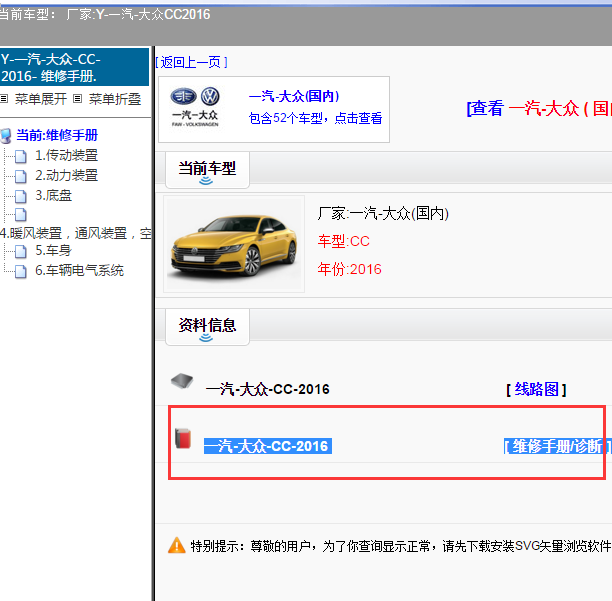The width and height of the screenshot is (612, 601).
Task: Click the page icon next to 2.动力装置
Action: (x=21, y=176)
